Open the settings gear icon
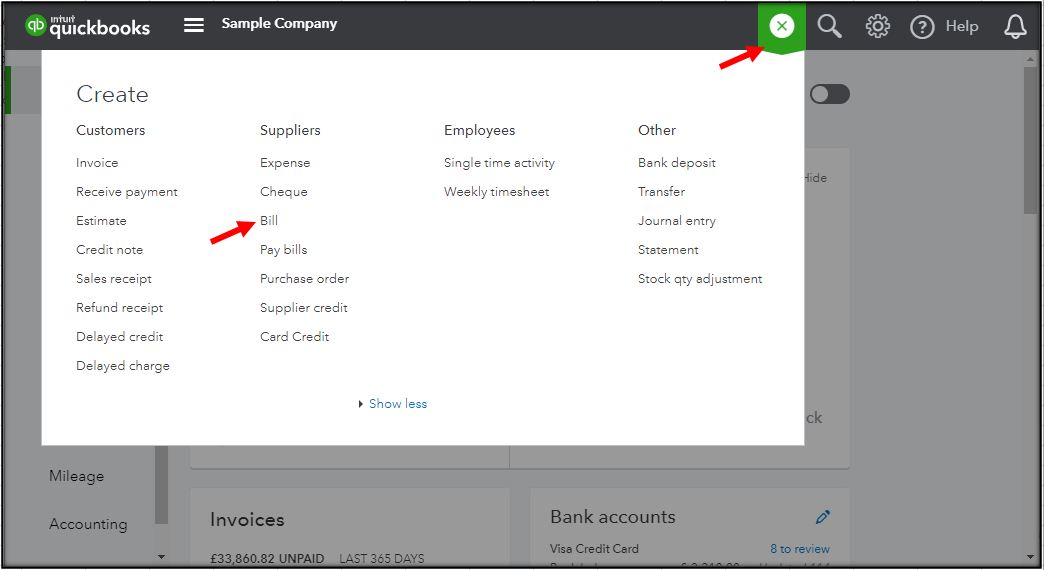Viewport: 1044px width, 570px height. pyautogui.click(x=877, y=26)
